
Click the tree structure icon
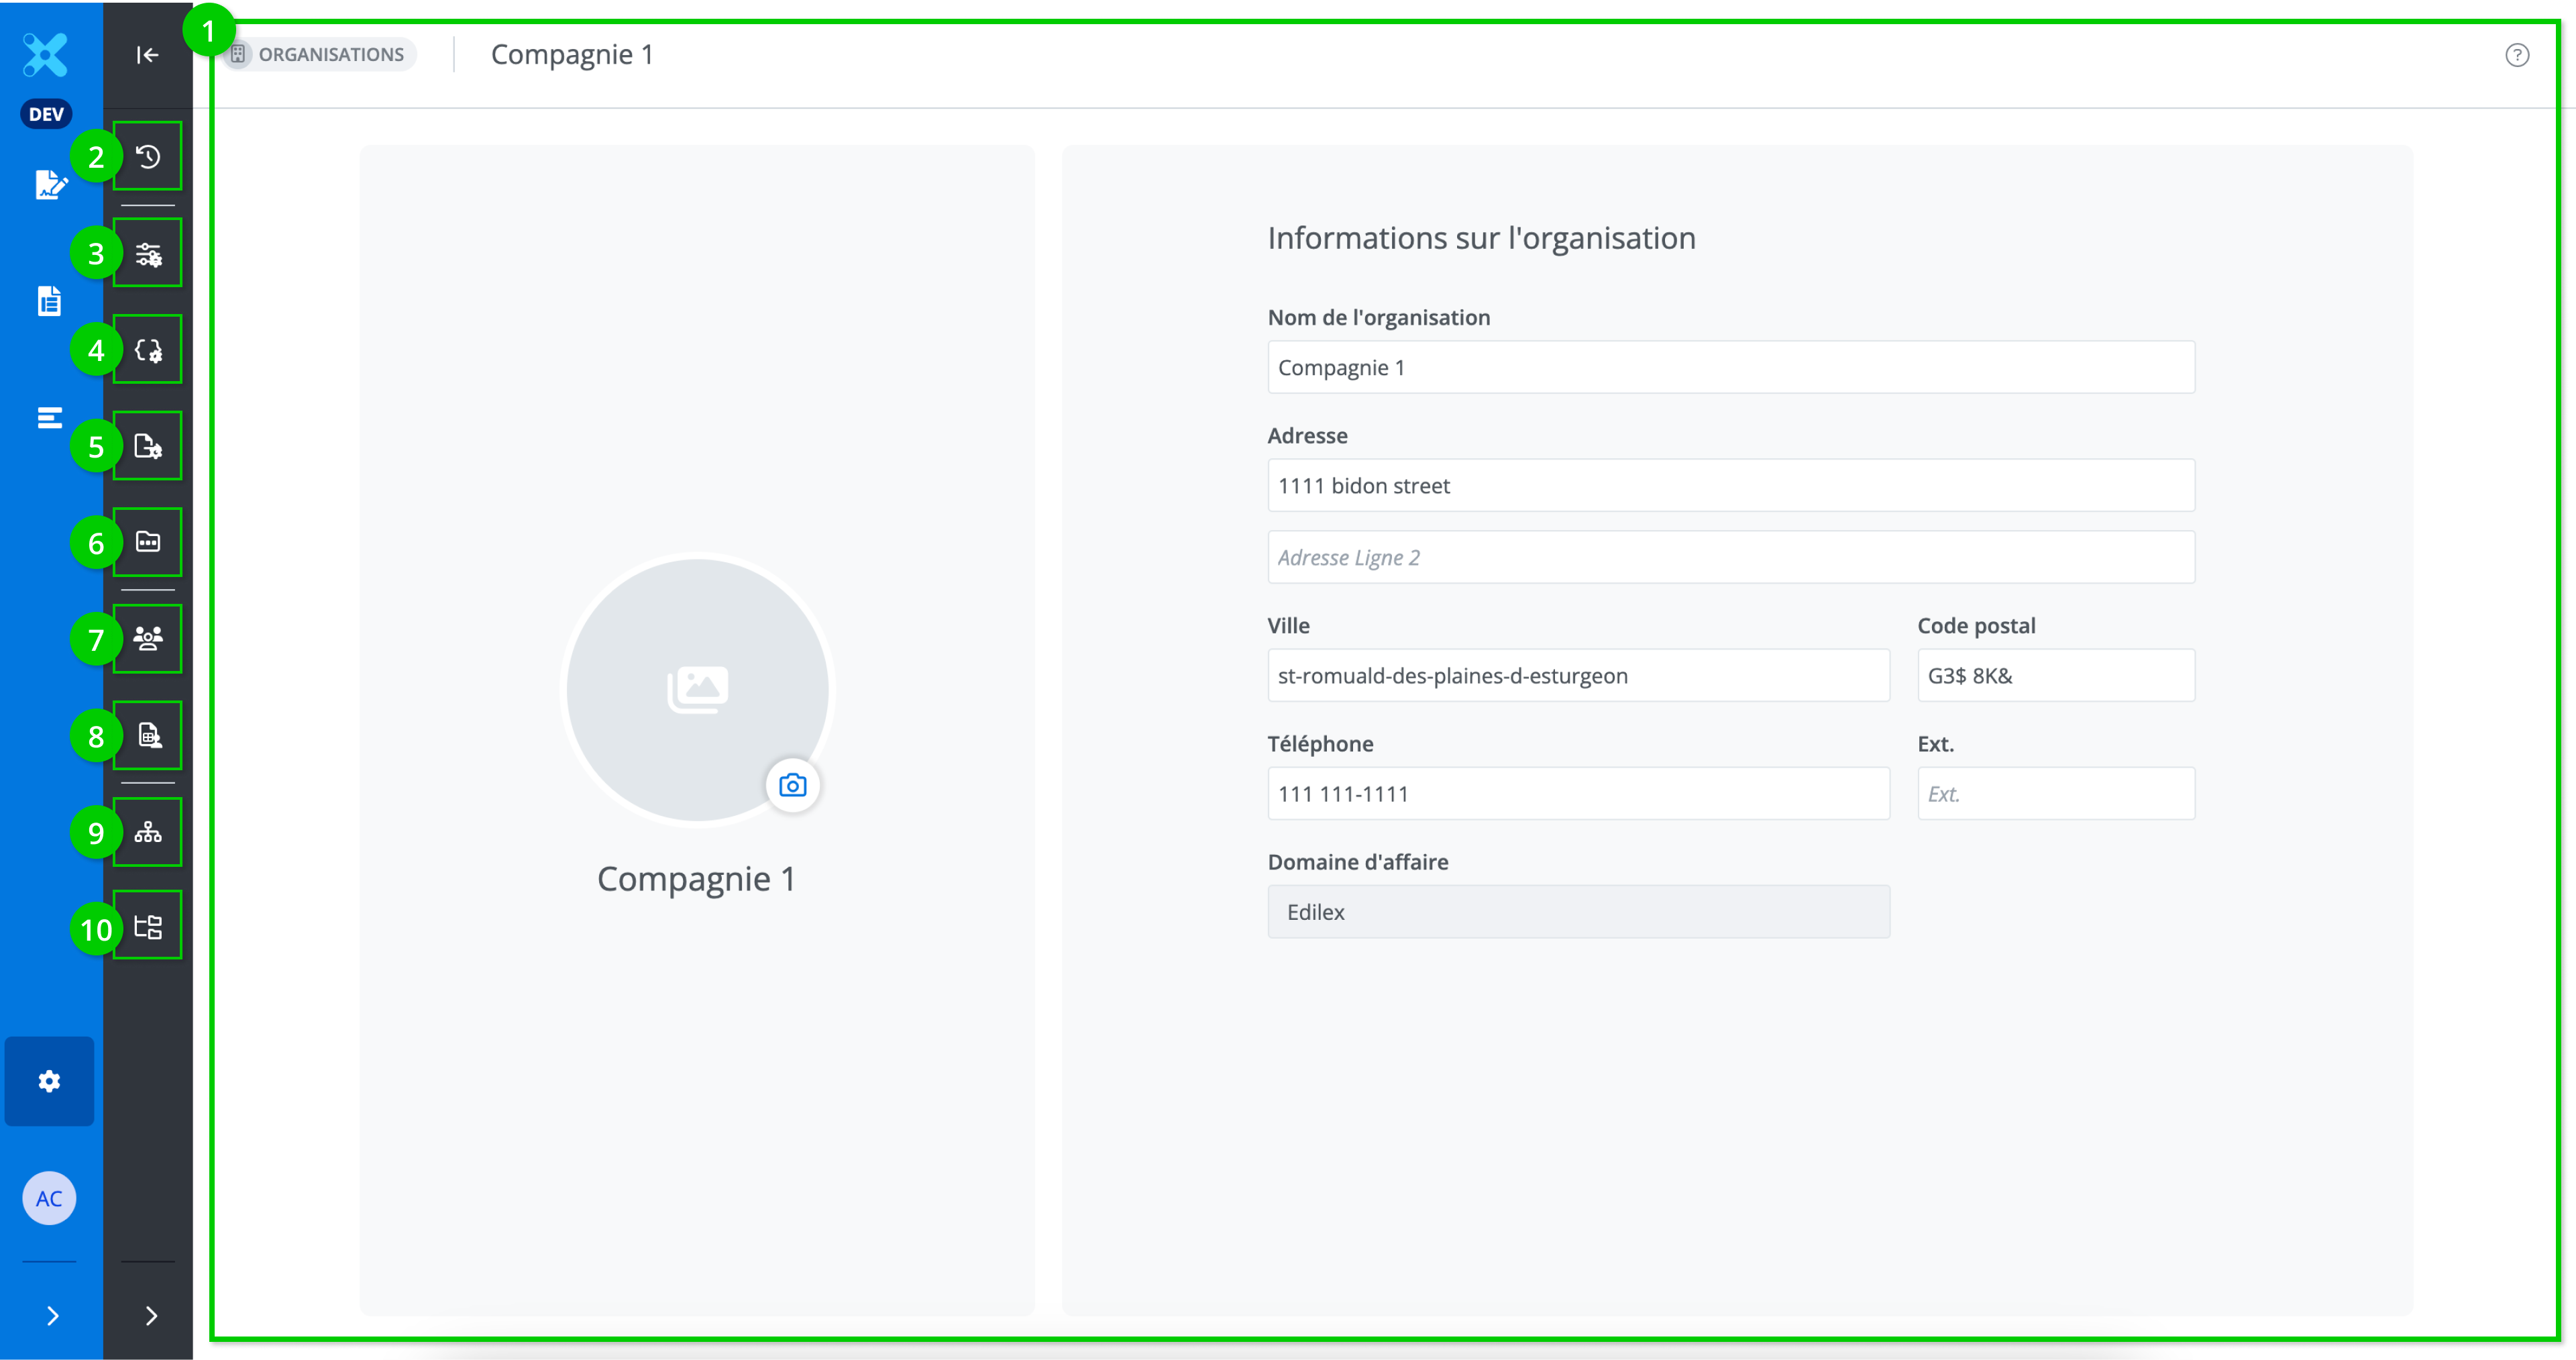pos(148,927)
